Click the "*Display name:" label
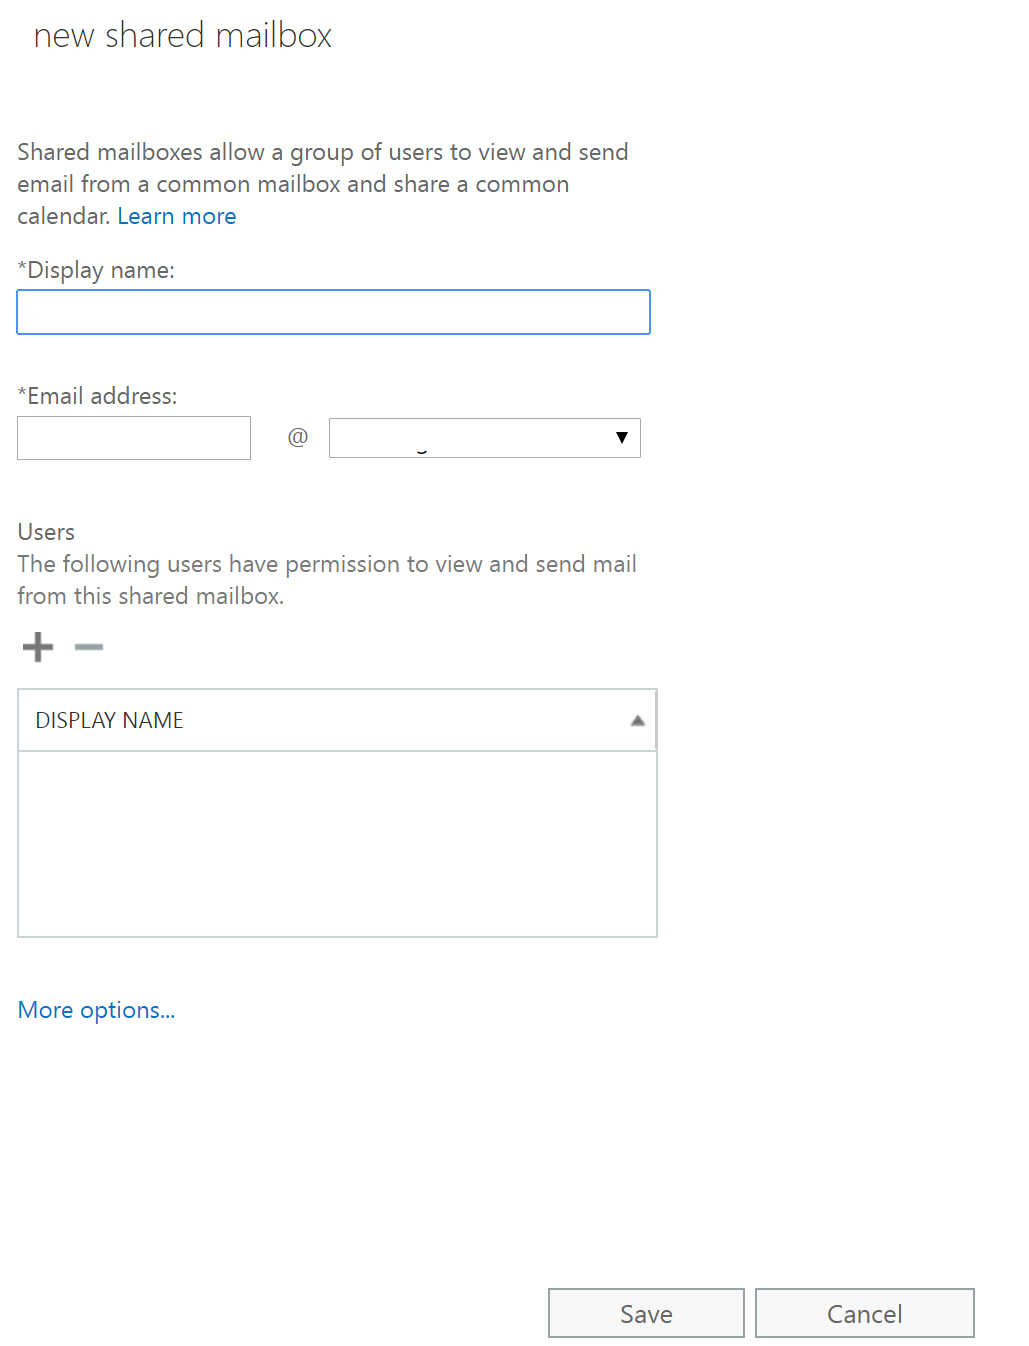The width and height of the screenshot is (1029, 1346). (x=96, y=270)
